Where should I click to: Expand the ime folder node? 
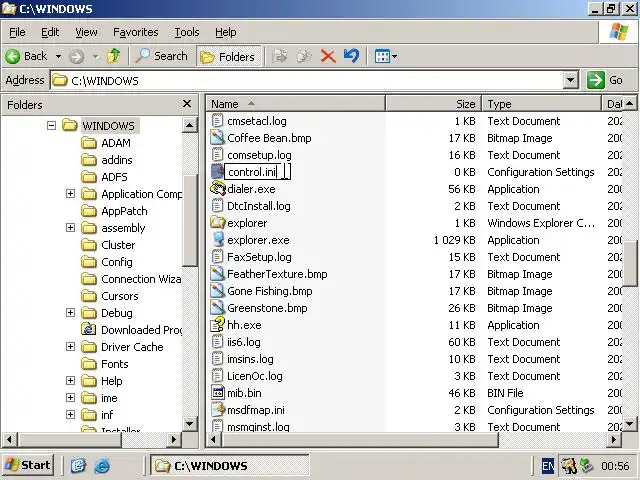[x=70, y=398]
